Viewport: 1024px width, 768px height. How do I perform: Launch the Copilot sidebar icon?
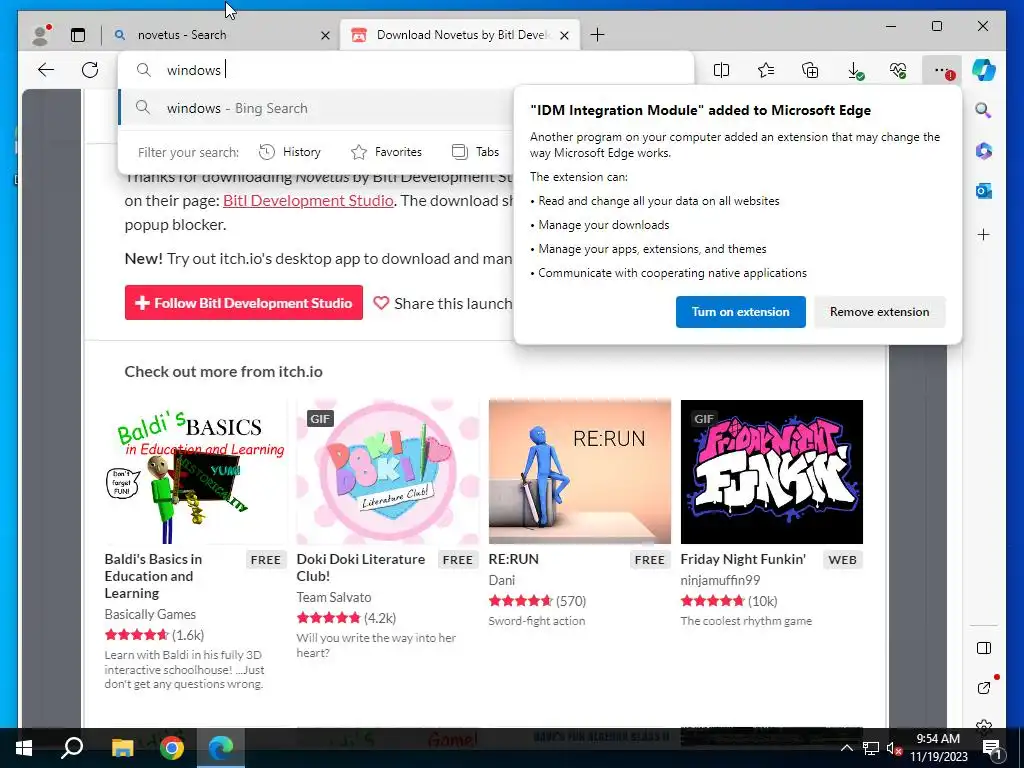[x=984, y=70]
